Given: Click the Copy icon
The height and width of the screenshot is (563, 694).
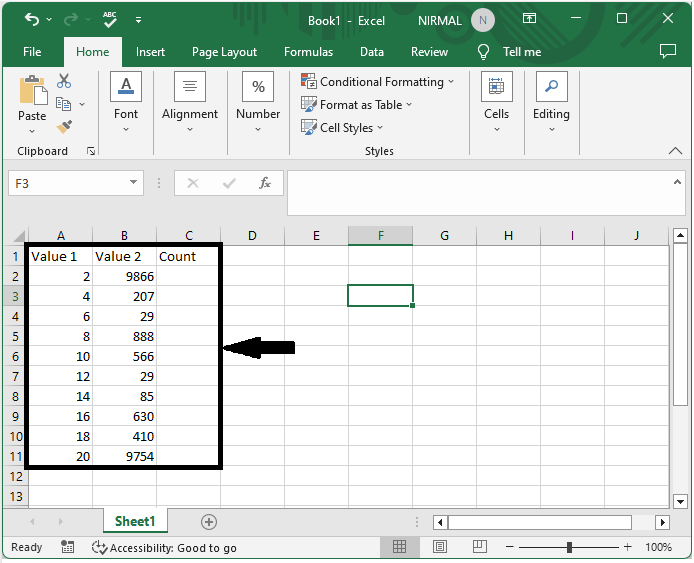Looking at the screenshot, I should pos(63,104).
